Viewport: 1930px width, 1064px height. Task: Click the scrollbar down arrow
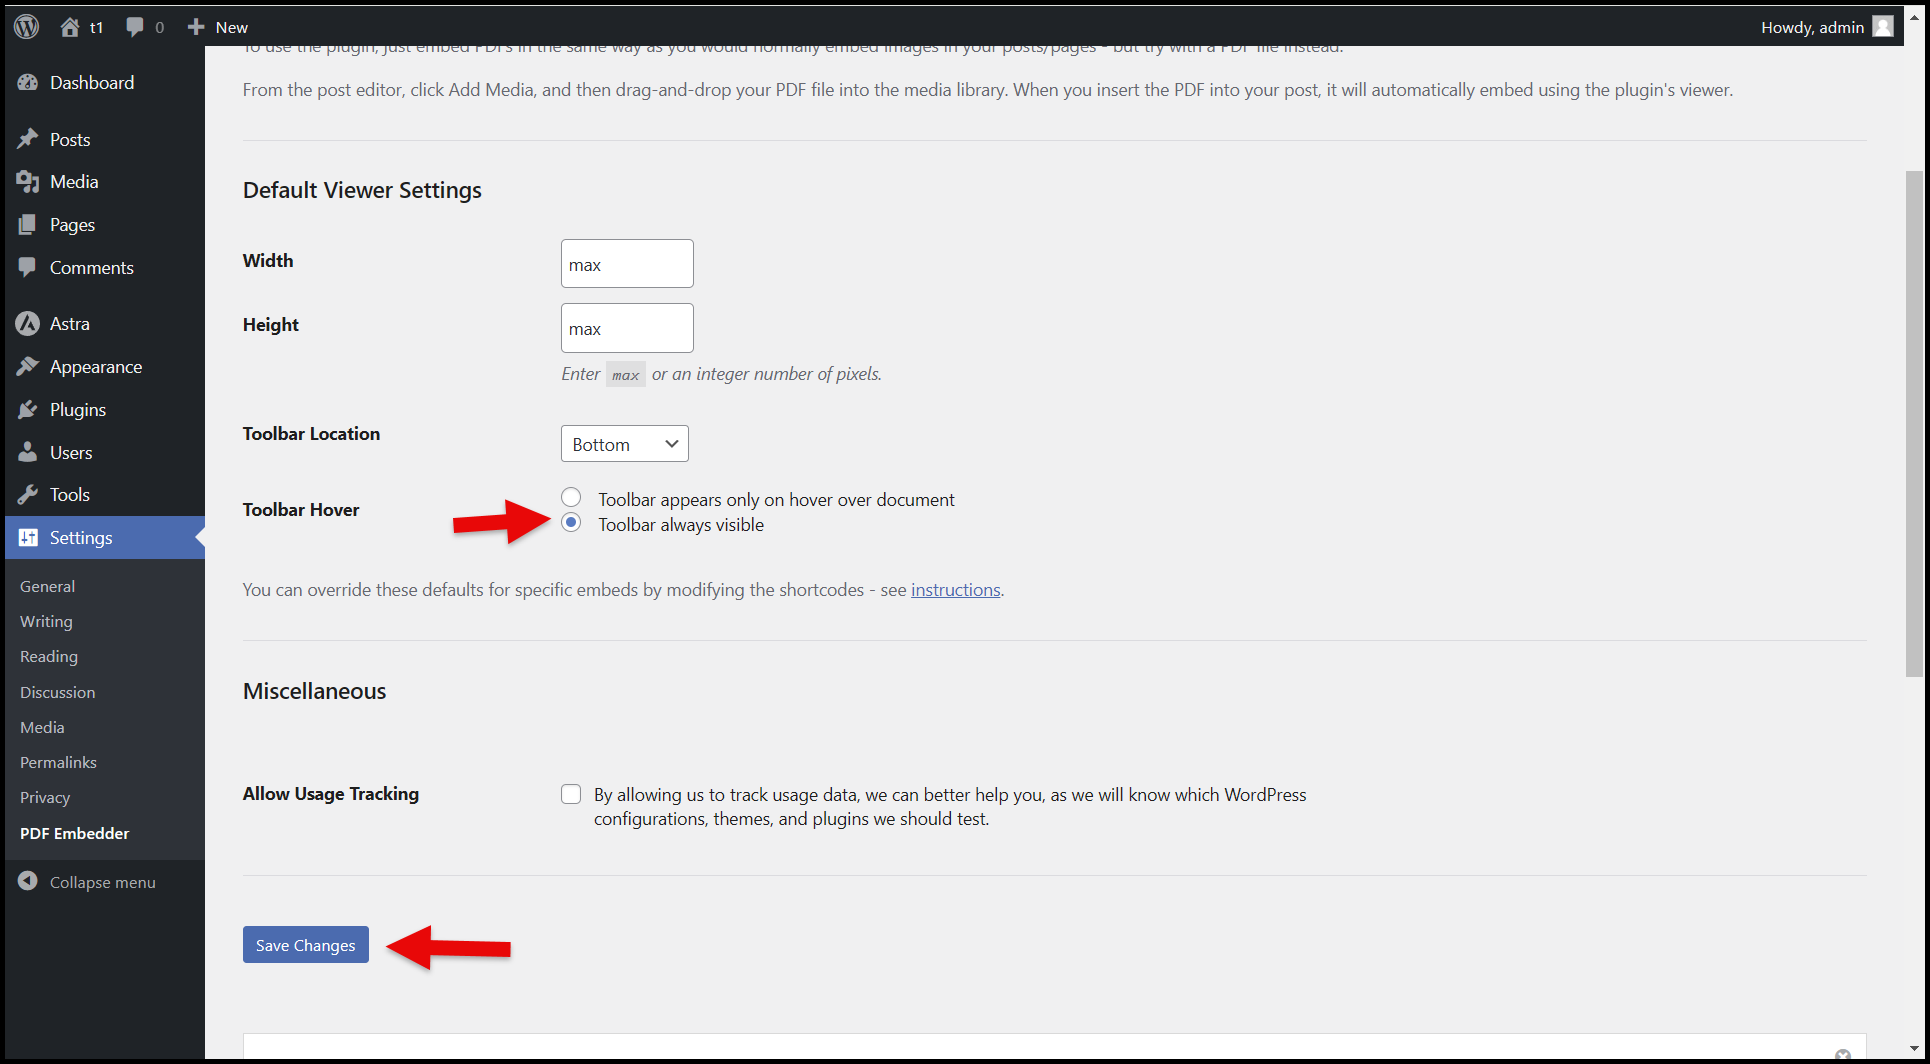(x=1914, y=1048)
